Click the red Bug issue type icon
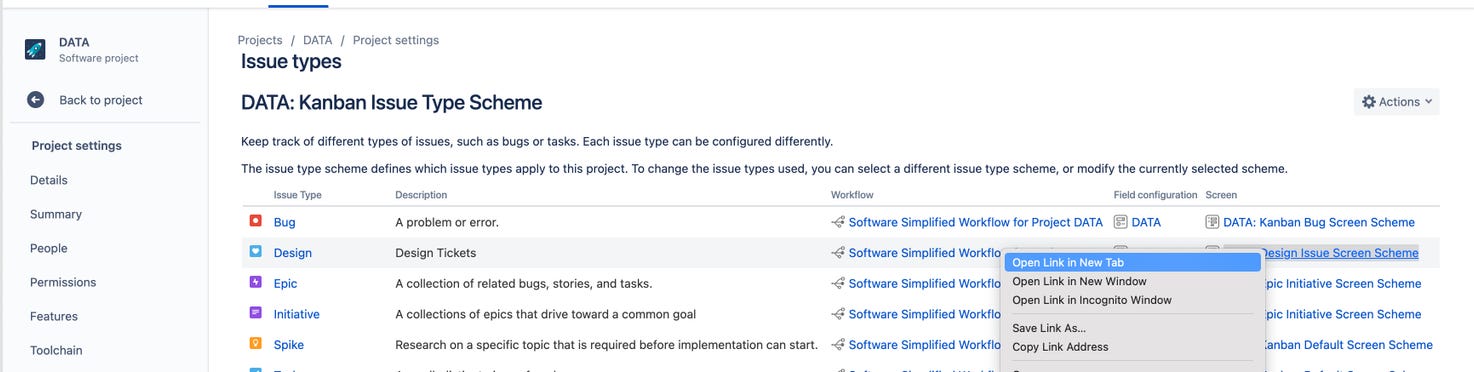The image size is (1474, 372). pyautogui.click(x=255, y=221)
